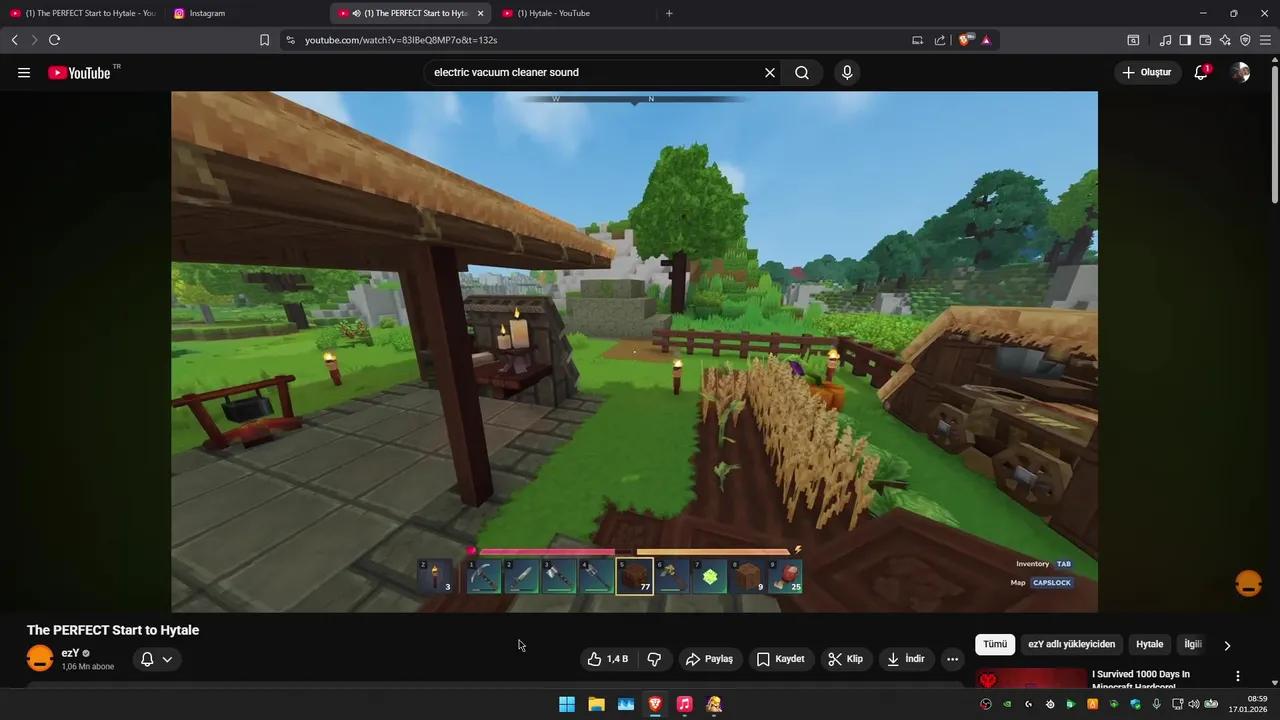The width and height of the screenshot is (1280, 720).
Task: Open the ezY channel name link
Action: 70,653
